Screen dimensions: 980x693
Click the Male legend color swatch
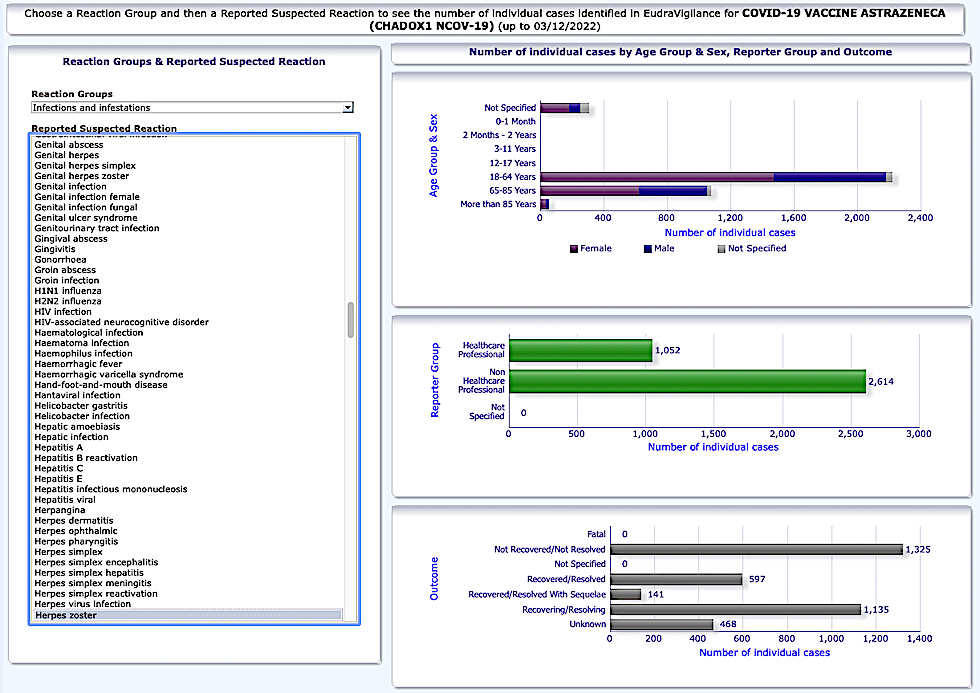648,249
